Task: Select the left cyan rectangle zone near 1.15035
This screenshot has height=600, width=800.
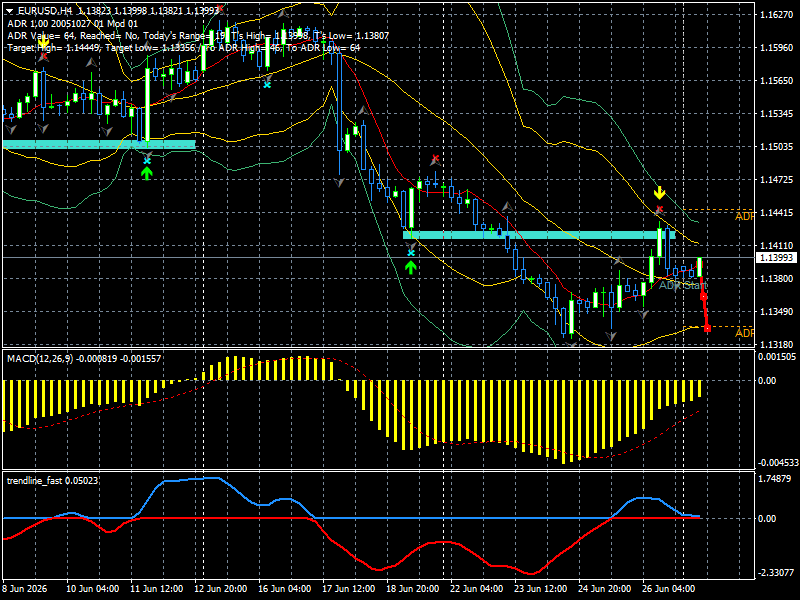Action: point(99,144)
